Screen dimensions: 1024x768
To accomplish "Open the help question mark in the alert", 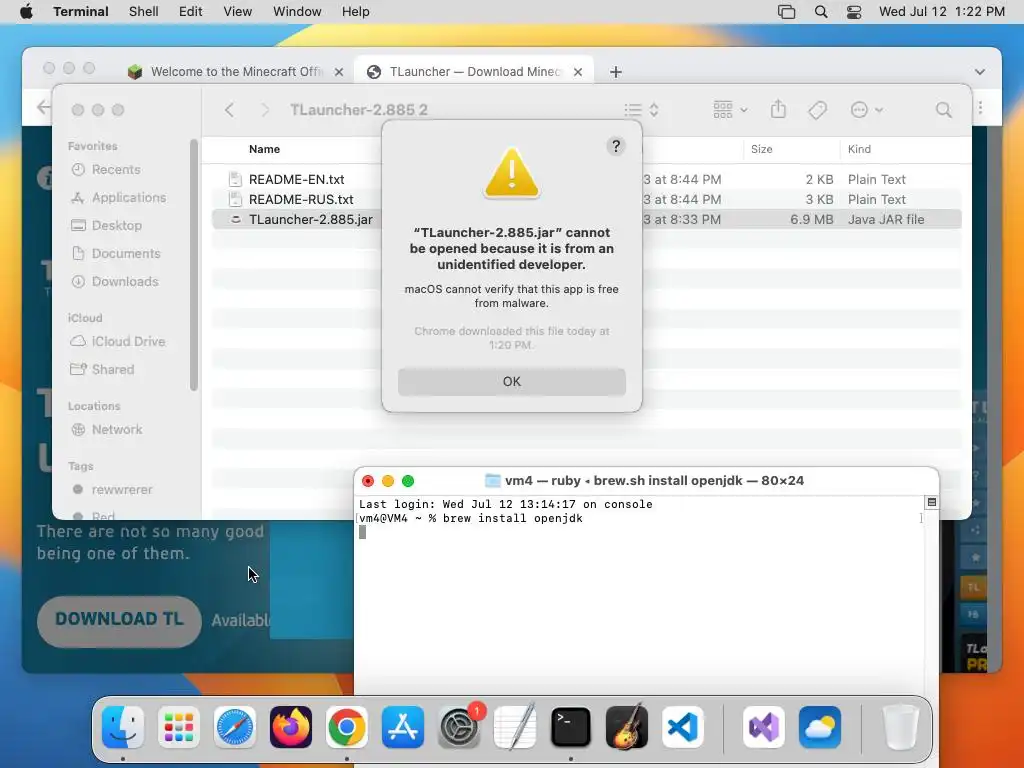I will (x=616, y=146).
